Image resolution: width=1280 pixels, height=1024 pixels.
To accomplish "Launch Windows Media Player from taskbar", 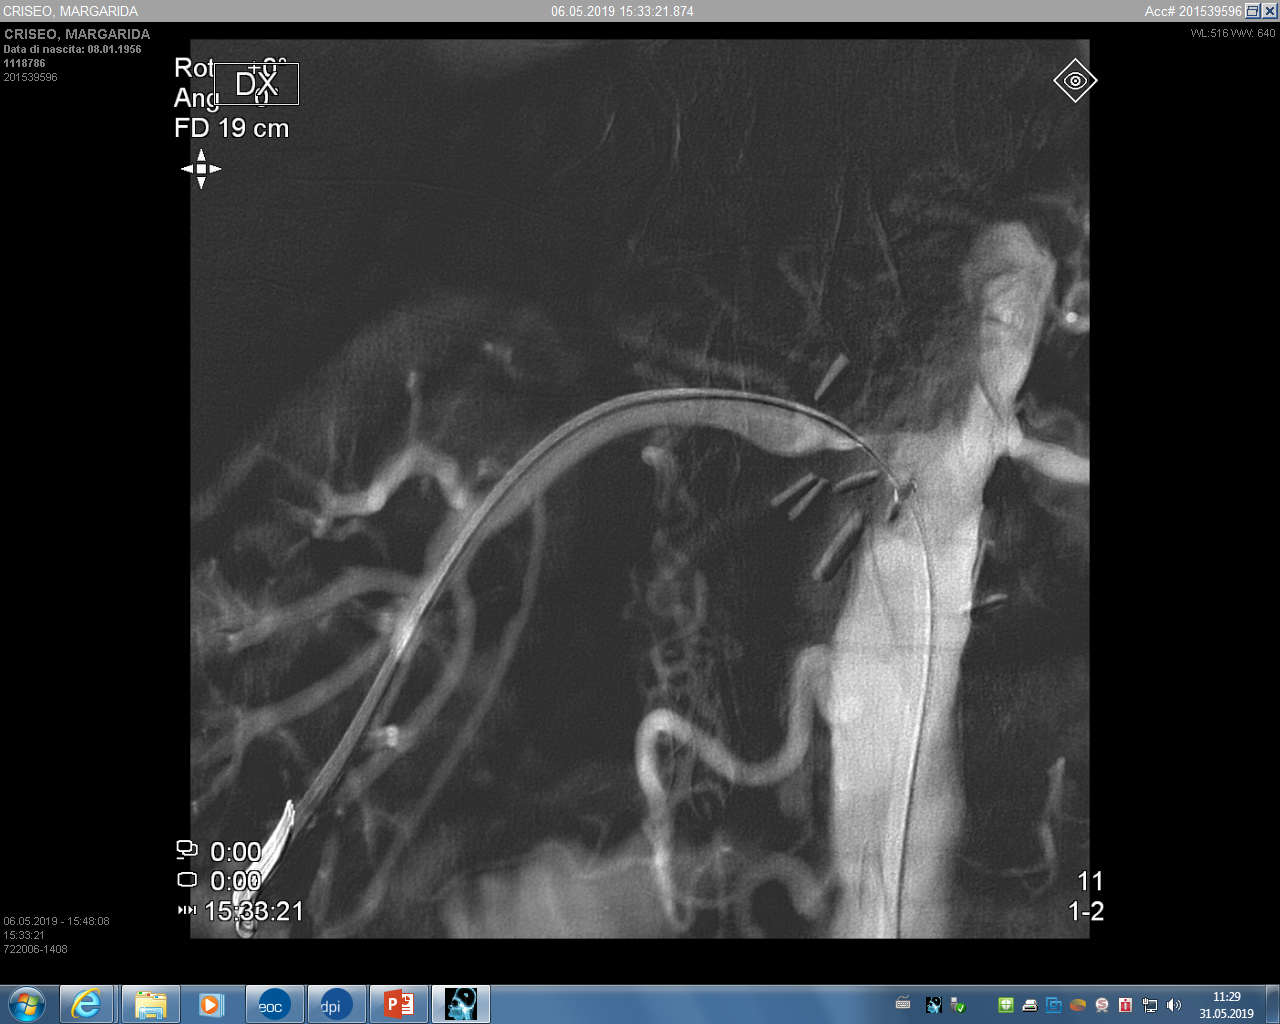I will pyautogui.click(x=211, y=1004).
